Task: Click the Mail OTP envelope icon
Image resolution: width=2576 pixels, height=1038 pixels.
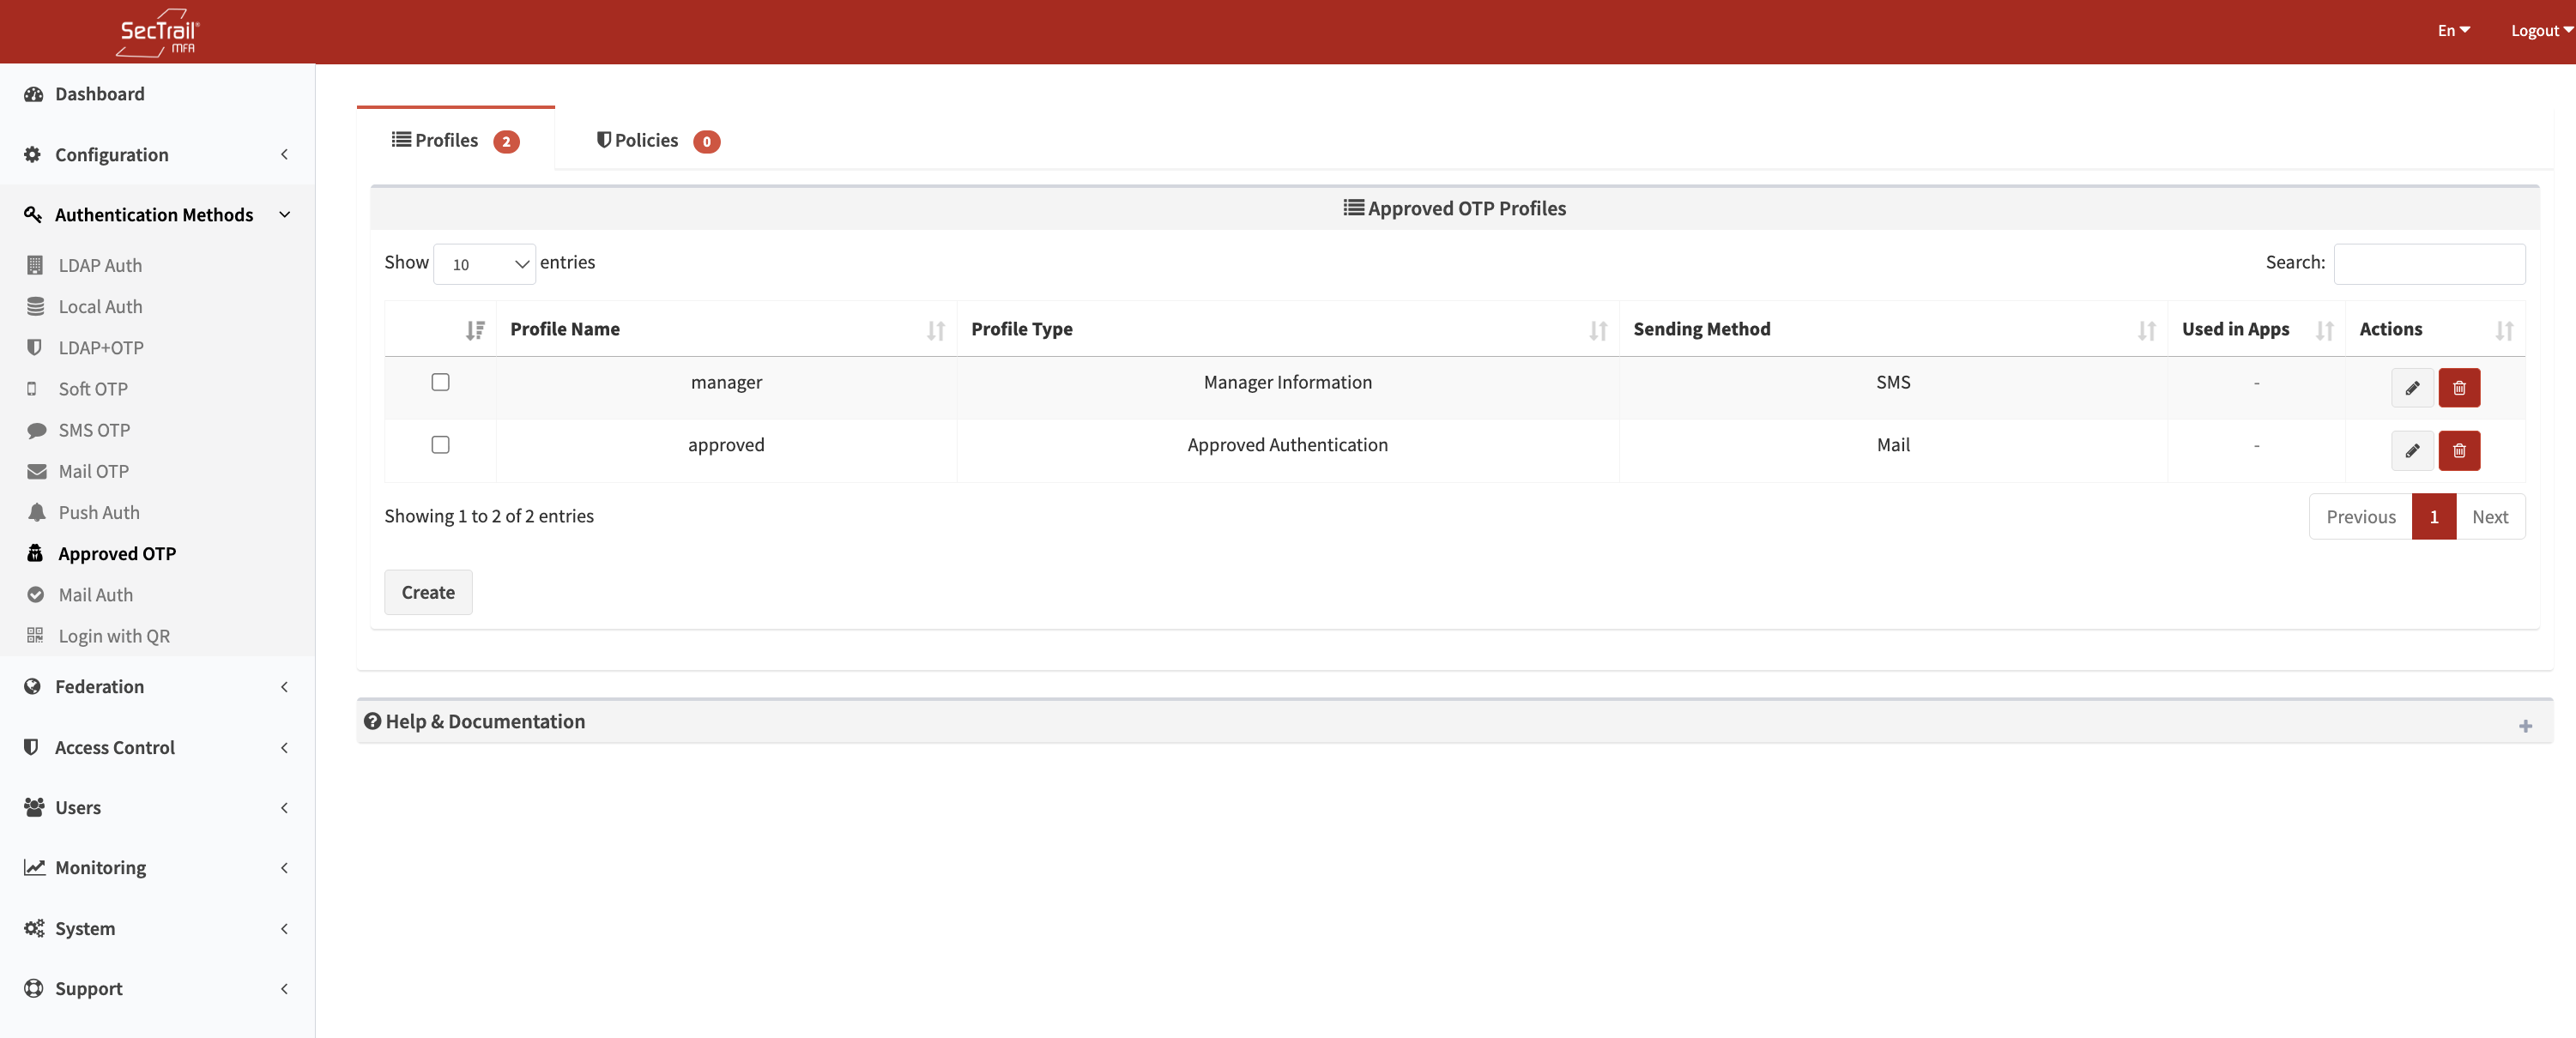Action: tap(36, 471)
